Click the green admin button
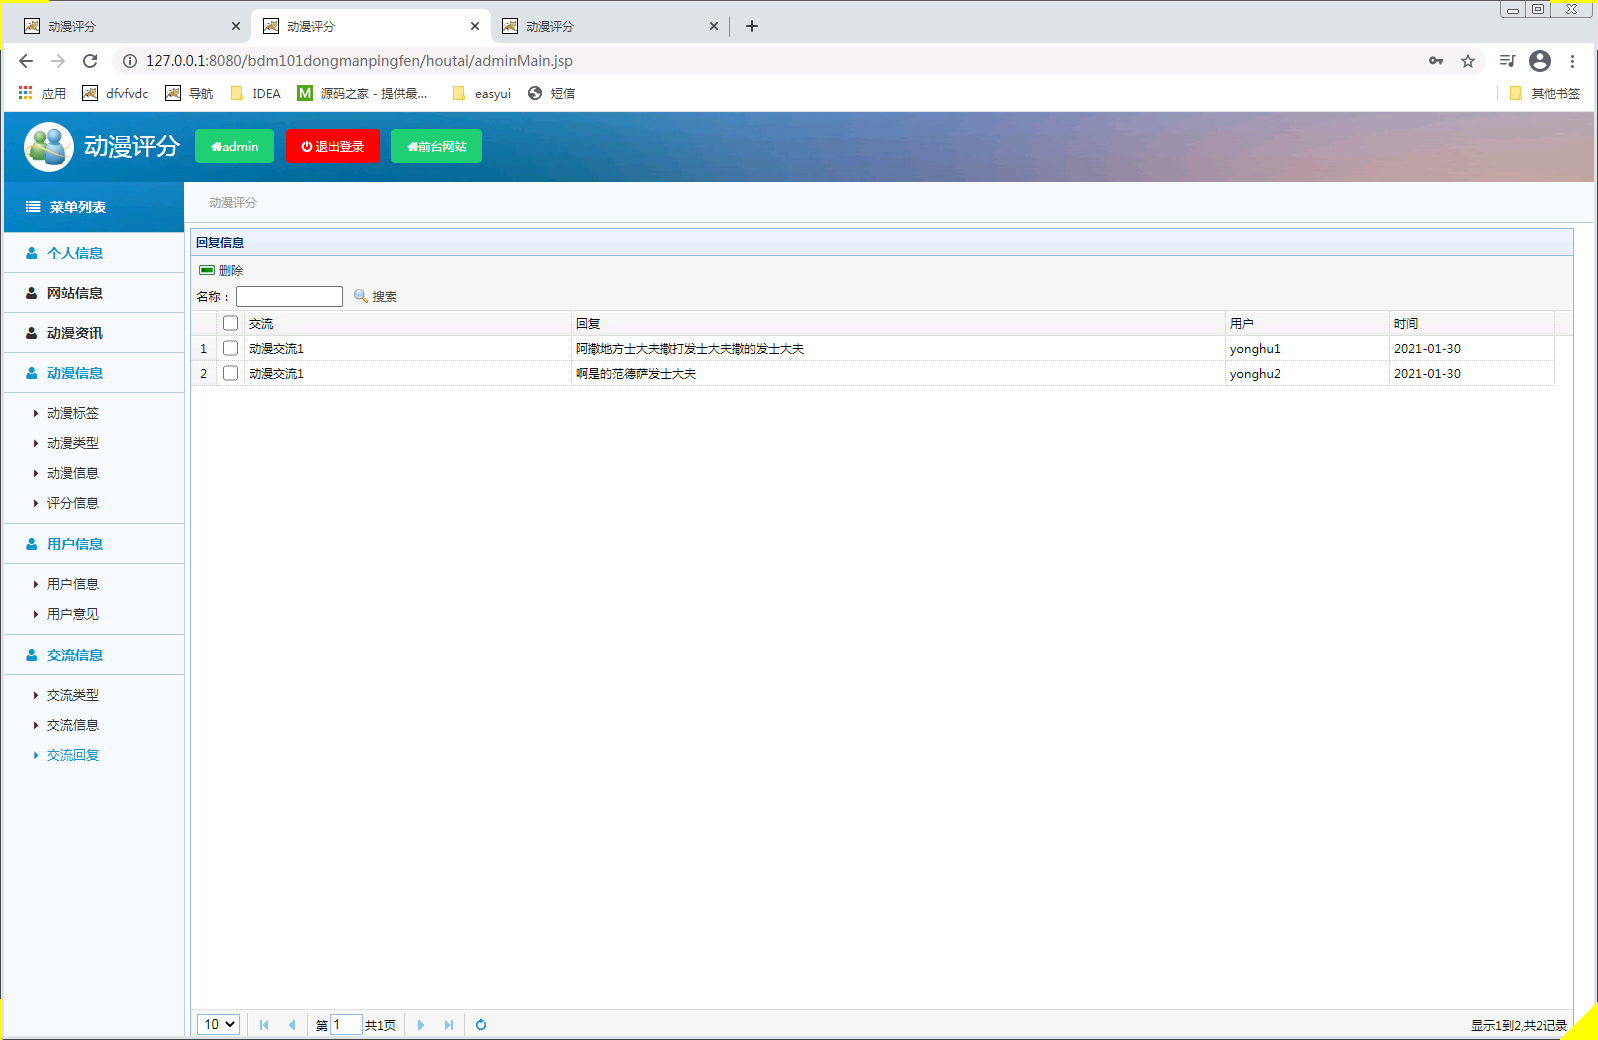 (235, 146)
